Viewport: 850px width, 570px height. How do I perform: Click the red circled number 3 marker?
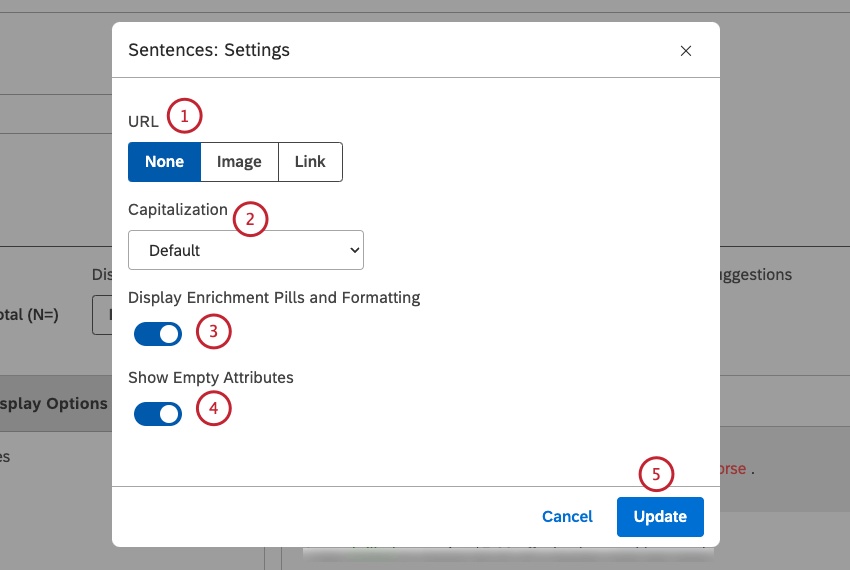tap(214, 332)
